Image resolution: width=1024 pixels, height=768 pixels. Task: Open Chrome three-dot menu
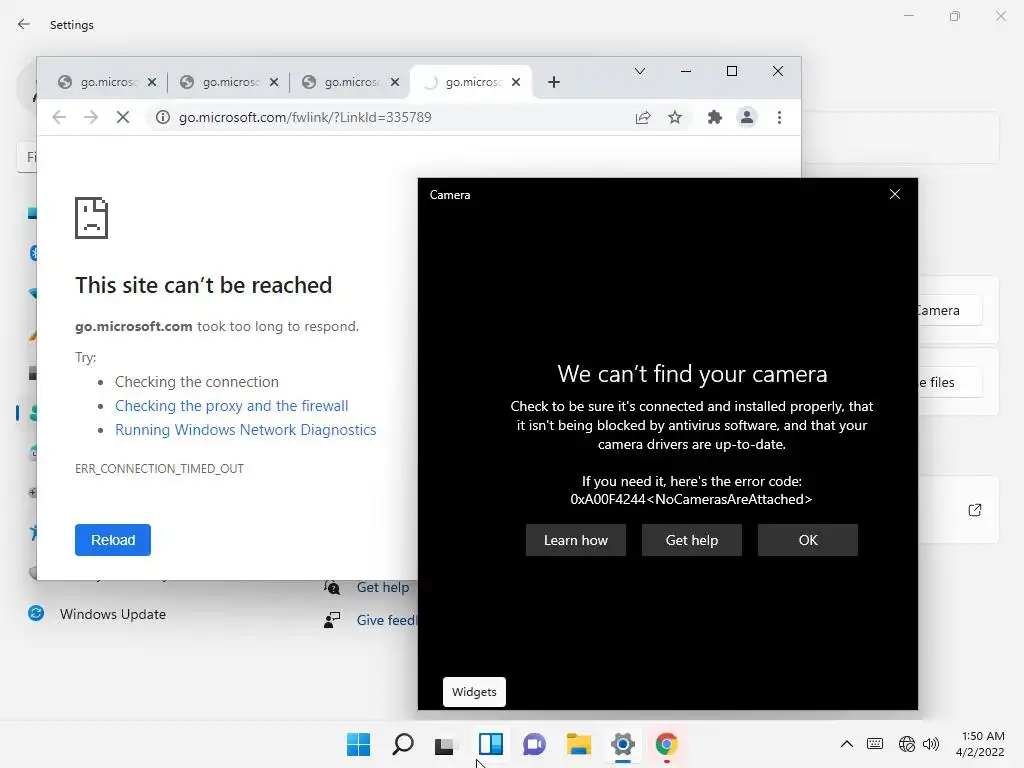coord(779,118)
